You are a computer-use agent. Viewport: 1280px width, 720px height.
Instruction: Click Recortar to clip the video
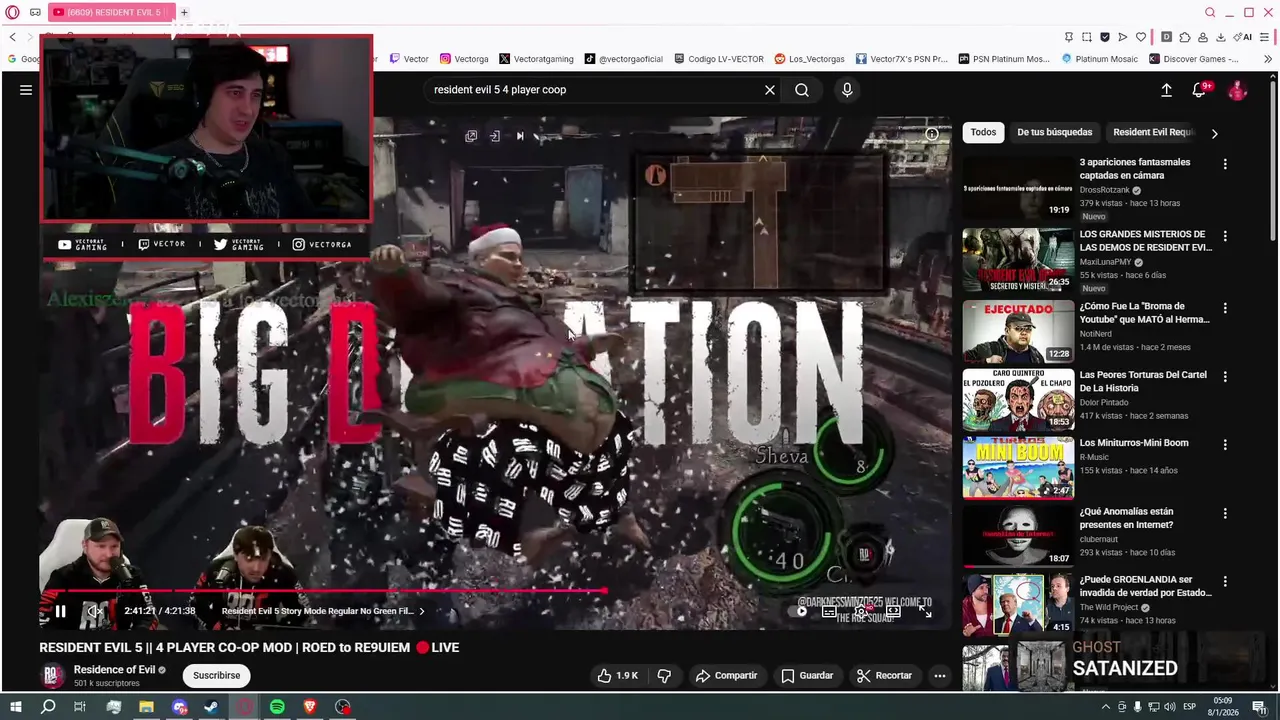point(884,676)
